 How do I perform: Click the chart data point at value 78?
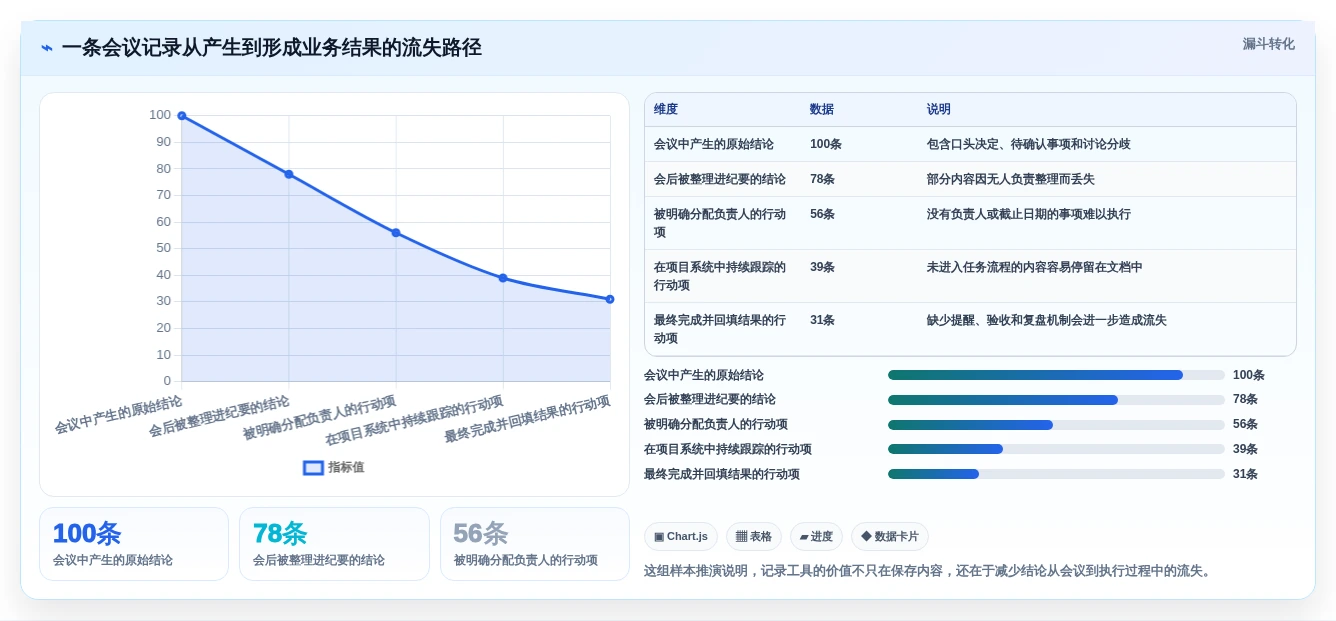[289, 174]
